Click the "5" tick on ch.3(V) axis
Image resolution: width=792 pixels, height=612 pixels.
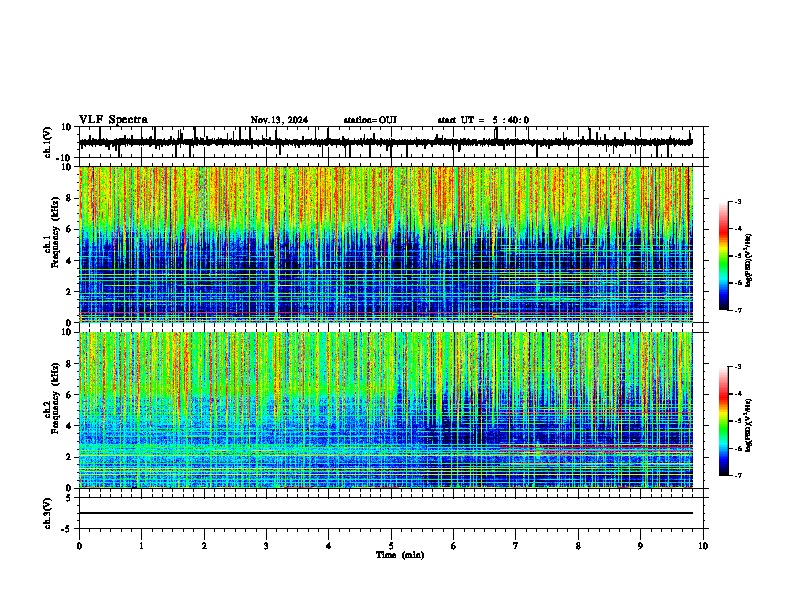pos(69,498)
